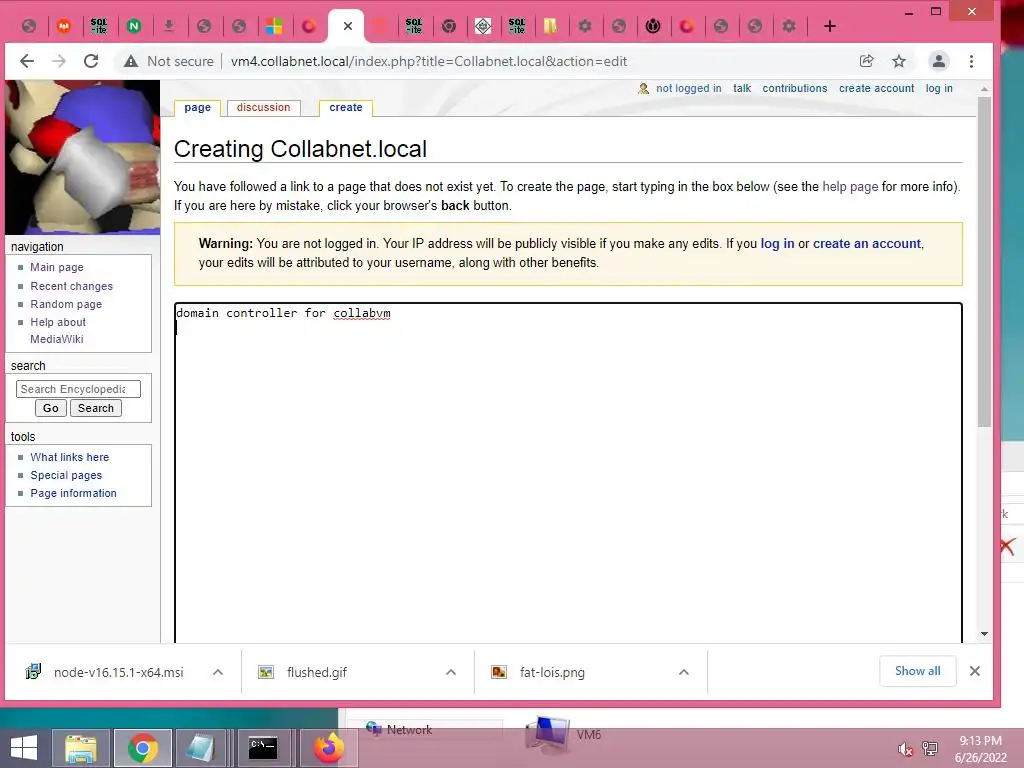This screenshot has width=1024, height=768.
Task: Switch to the tab with green N favicon
Action: 134,26
